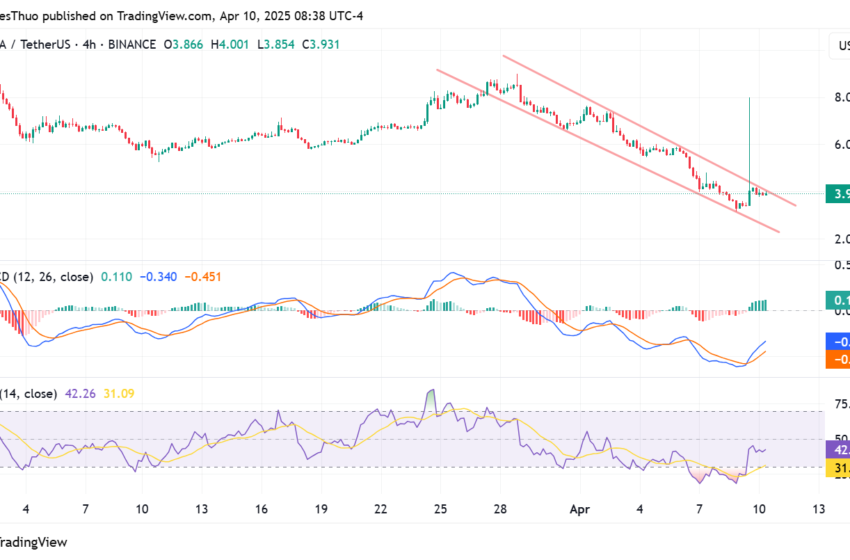This screenshot has width=850, height=560.
Task: Click the green current price tag
Action: [x=837, y=194]
